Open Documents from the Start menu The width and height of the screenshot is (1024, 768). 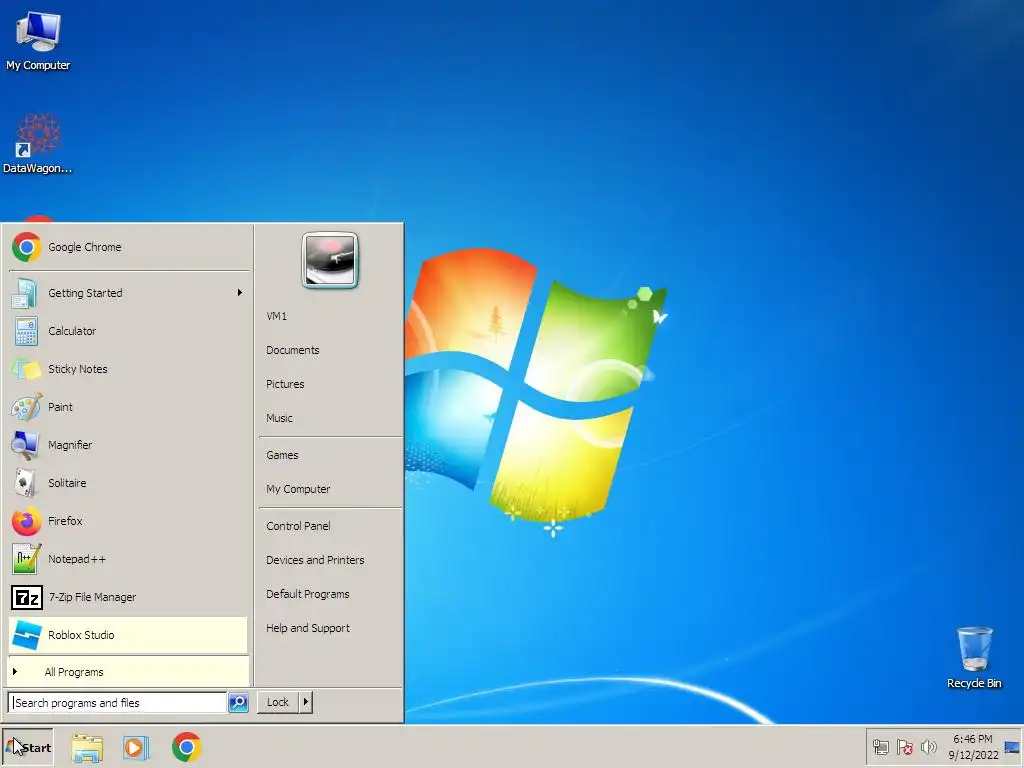click(293, 350)
